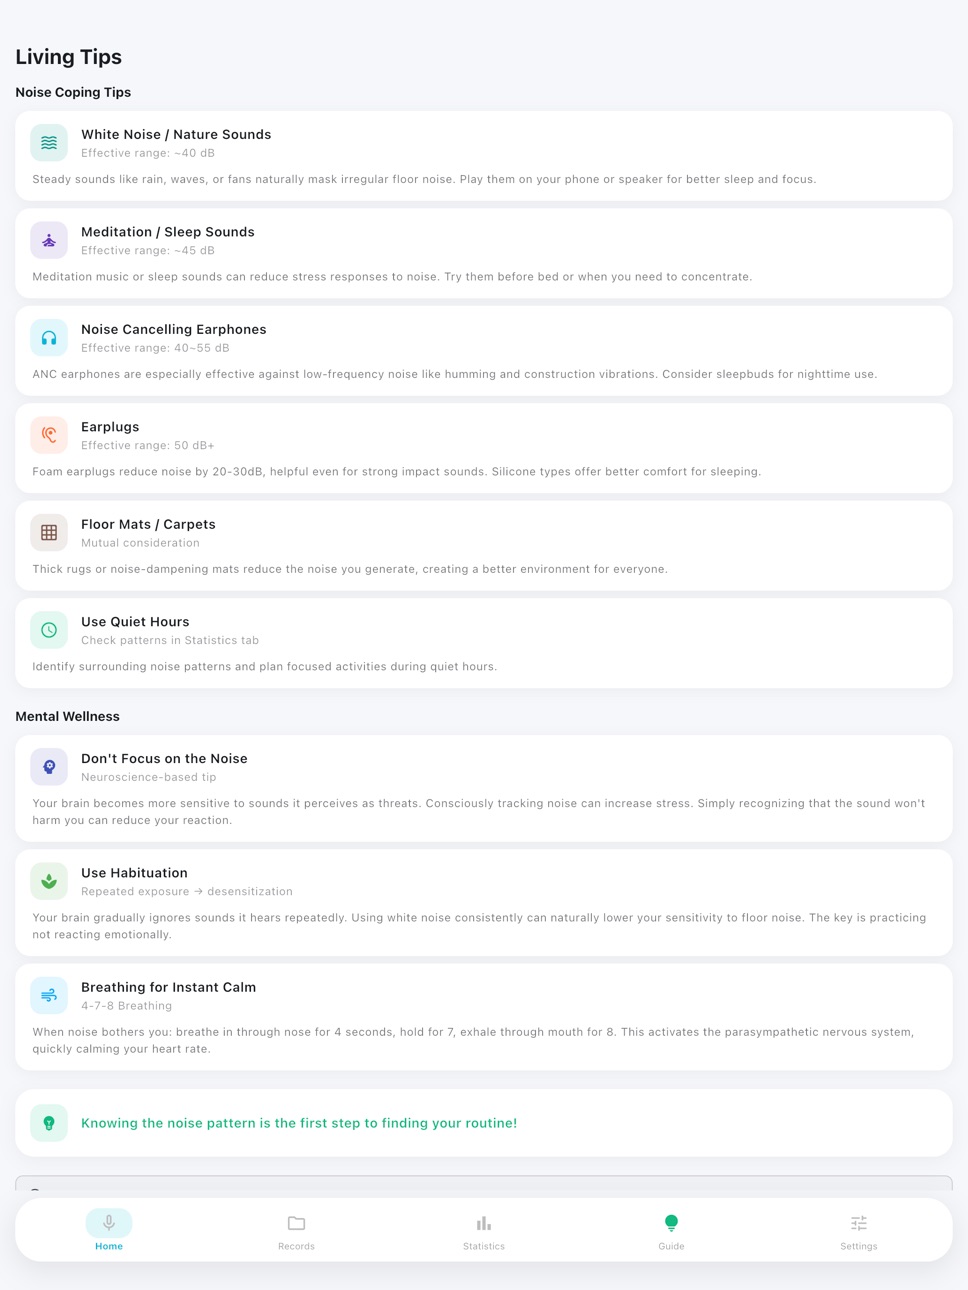
Task: Open the Statistics tab
Action: tap(484, 1230)
